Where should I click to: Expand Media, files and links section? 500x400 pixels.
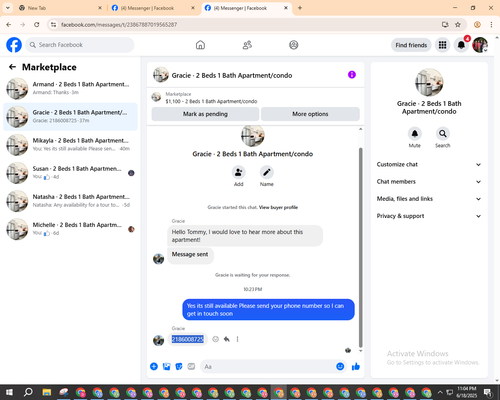point(429,199)
